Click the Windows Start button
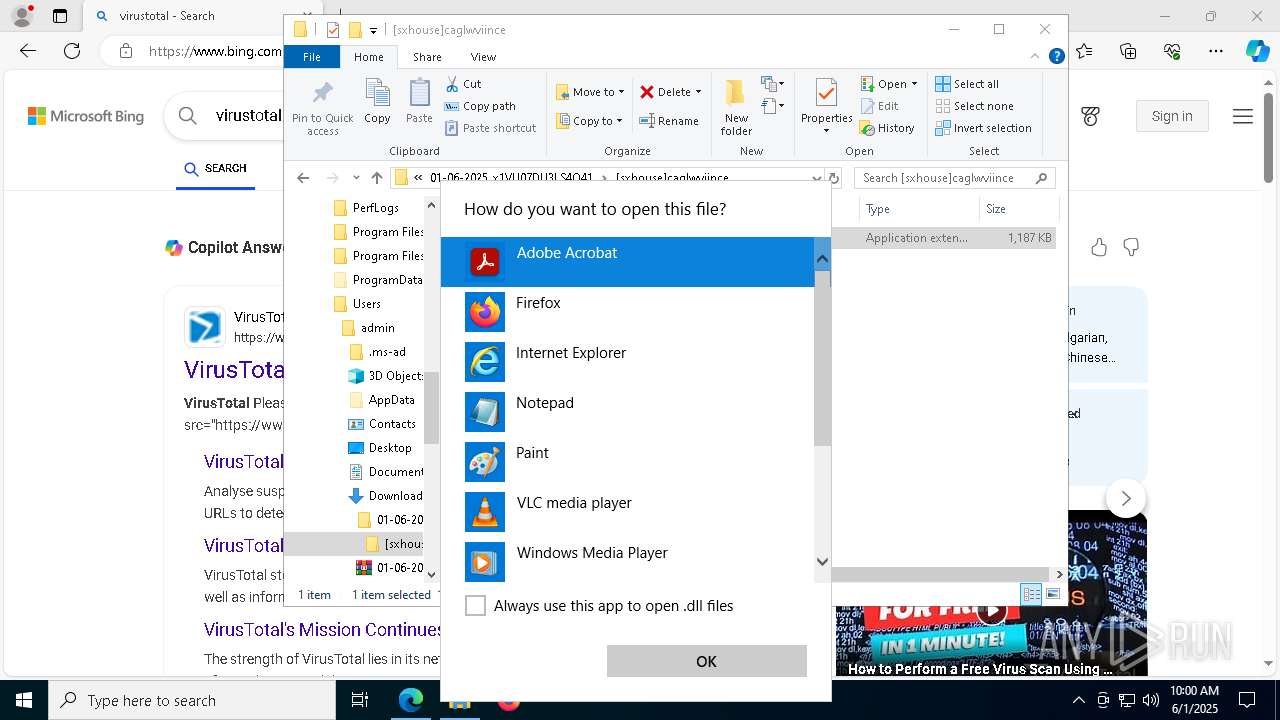Image resolution: width=1280 pixels, height=720 pixels. coord(24,700)
